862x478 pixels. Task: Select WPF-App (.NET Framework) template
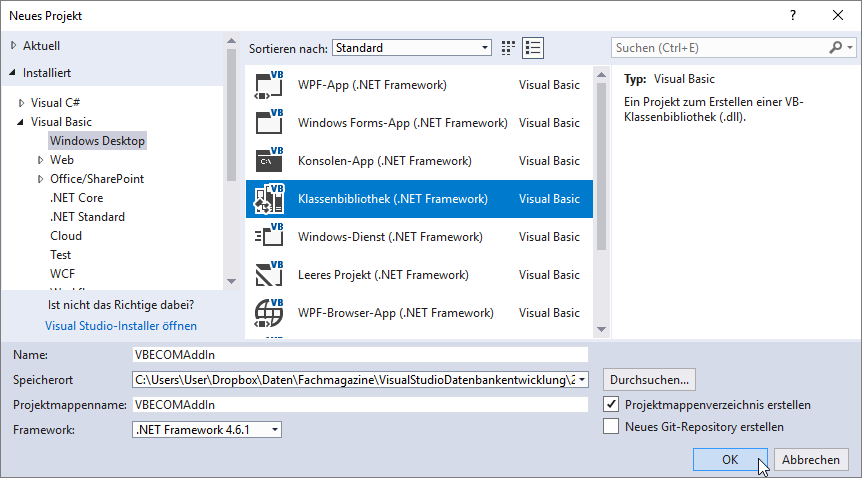(x=419, y=85)
